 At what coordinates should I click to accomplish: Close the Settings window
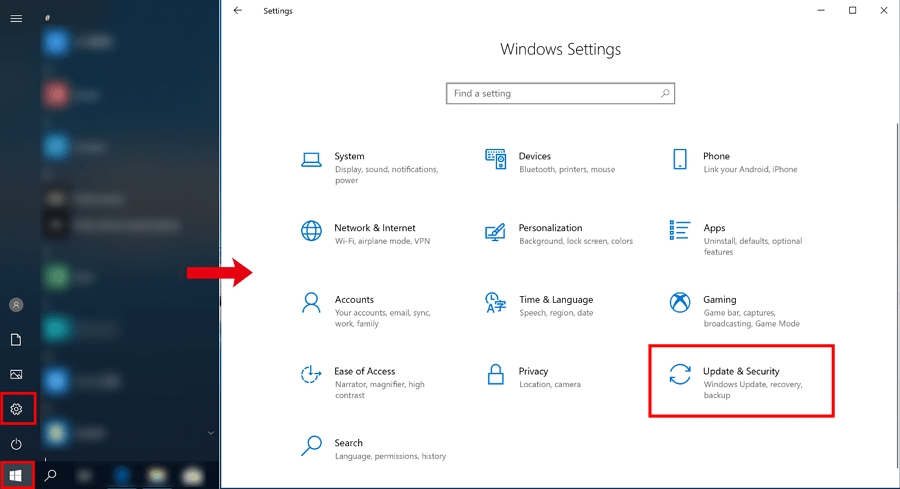[884, 10]
